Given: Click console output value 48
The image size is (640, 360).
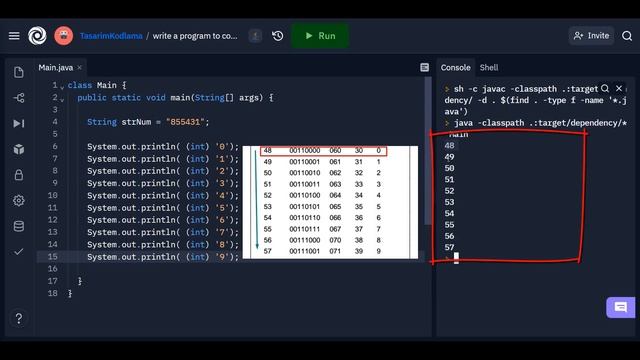Looking at the screenshot, I should 449,146.
